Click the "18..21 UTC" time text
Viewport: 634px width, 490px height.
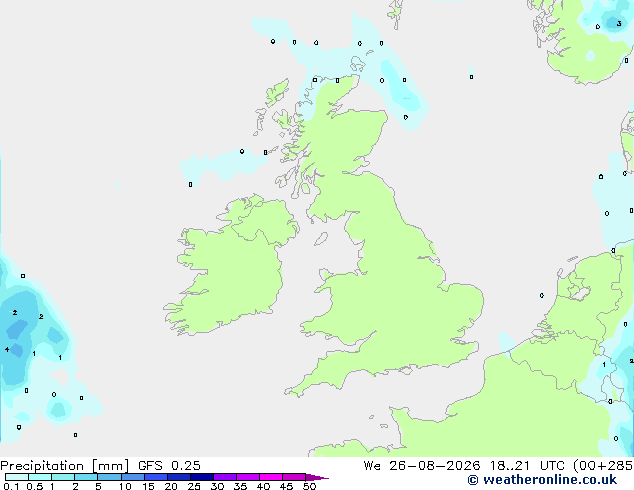(526, 466)
